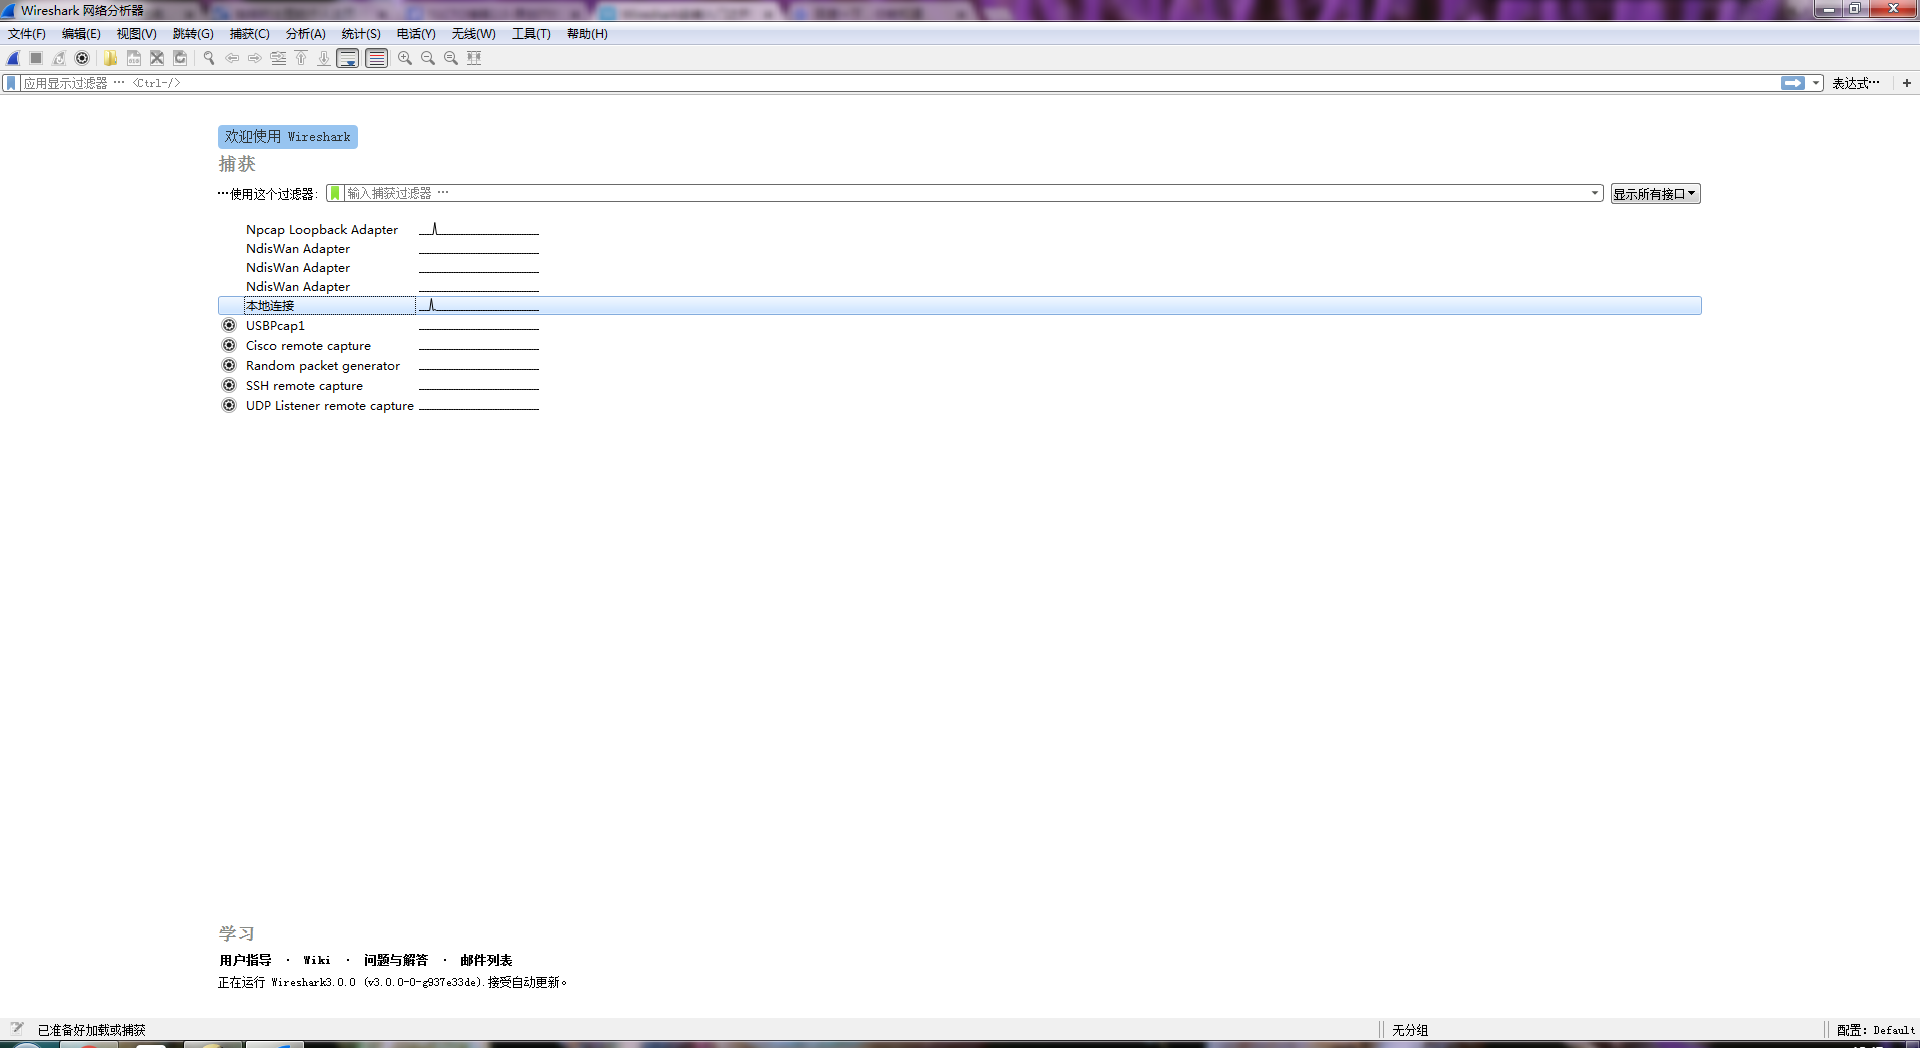Go to next packet arrow icon
This screenshot has width=1920, height=1048.
click(x=255, y=58)
